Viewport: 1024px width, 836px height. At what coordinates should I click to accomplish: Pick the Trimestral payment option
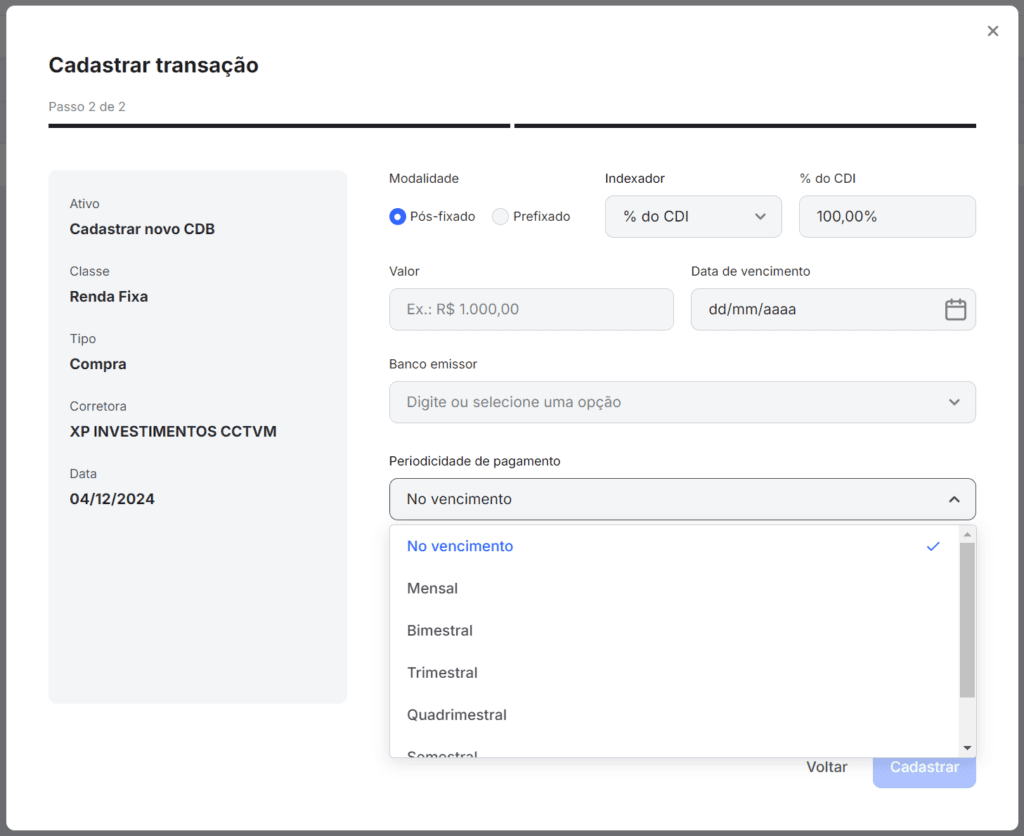pos(442,673)
